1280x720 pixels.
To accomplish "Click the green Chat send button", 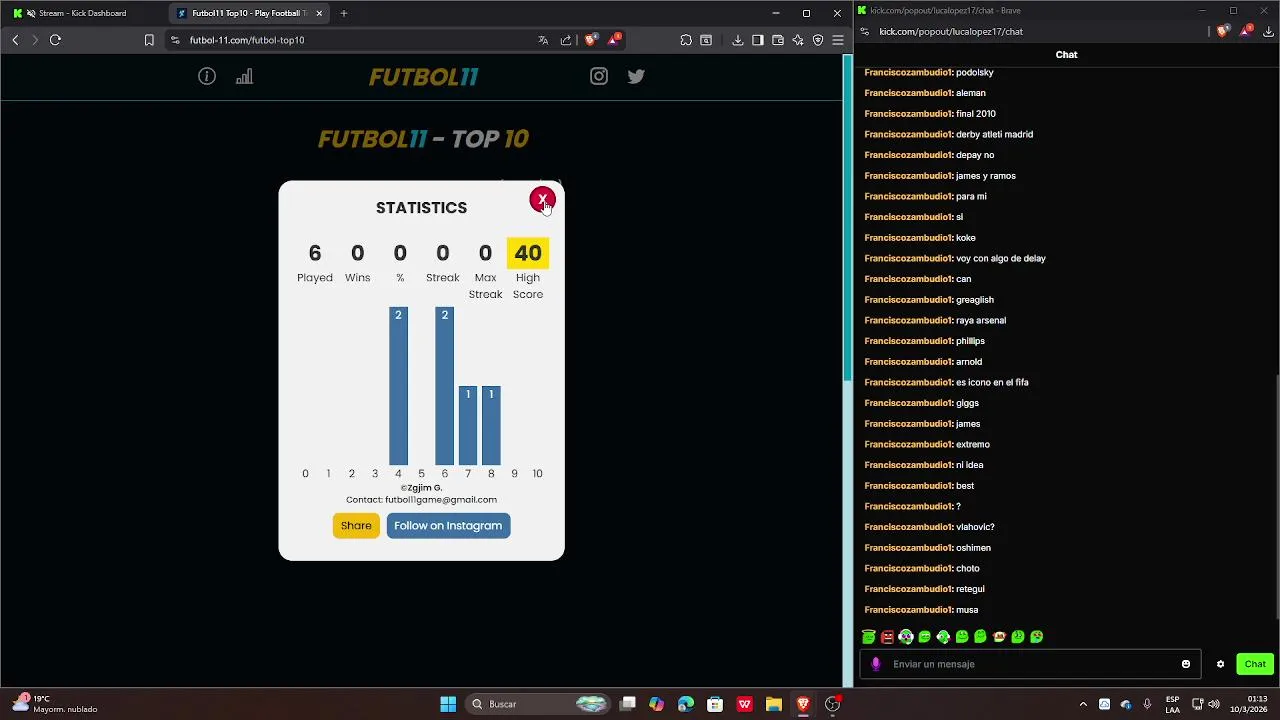I will 1255,664.
